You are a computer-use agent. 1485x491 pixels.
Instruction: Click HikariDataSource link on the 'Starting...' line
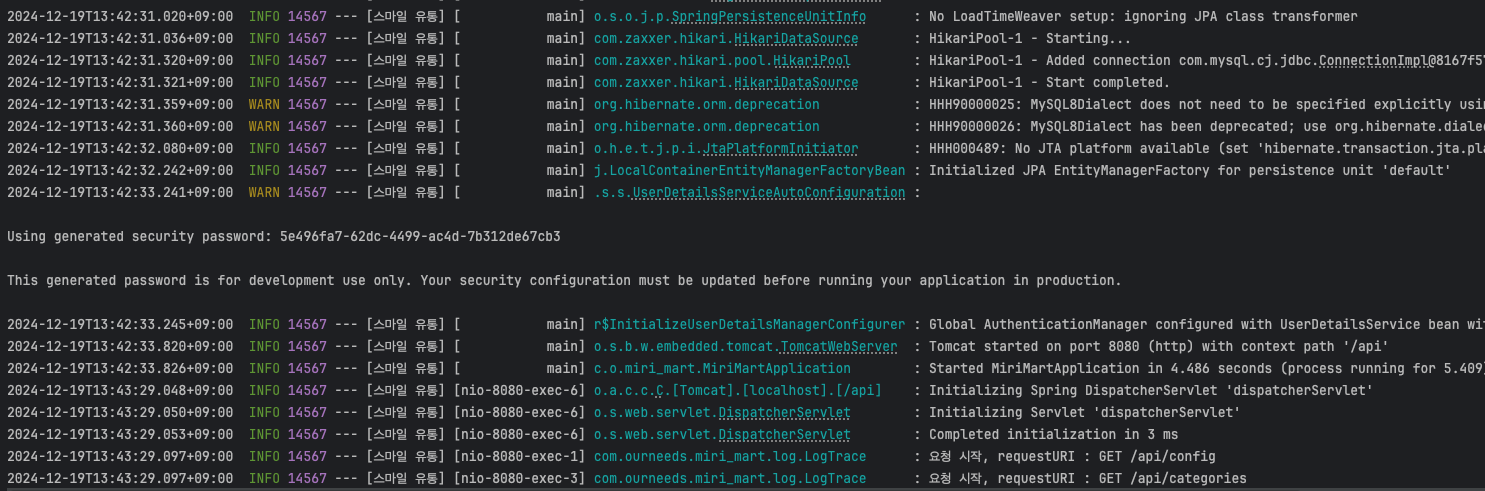coord(796,39)
